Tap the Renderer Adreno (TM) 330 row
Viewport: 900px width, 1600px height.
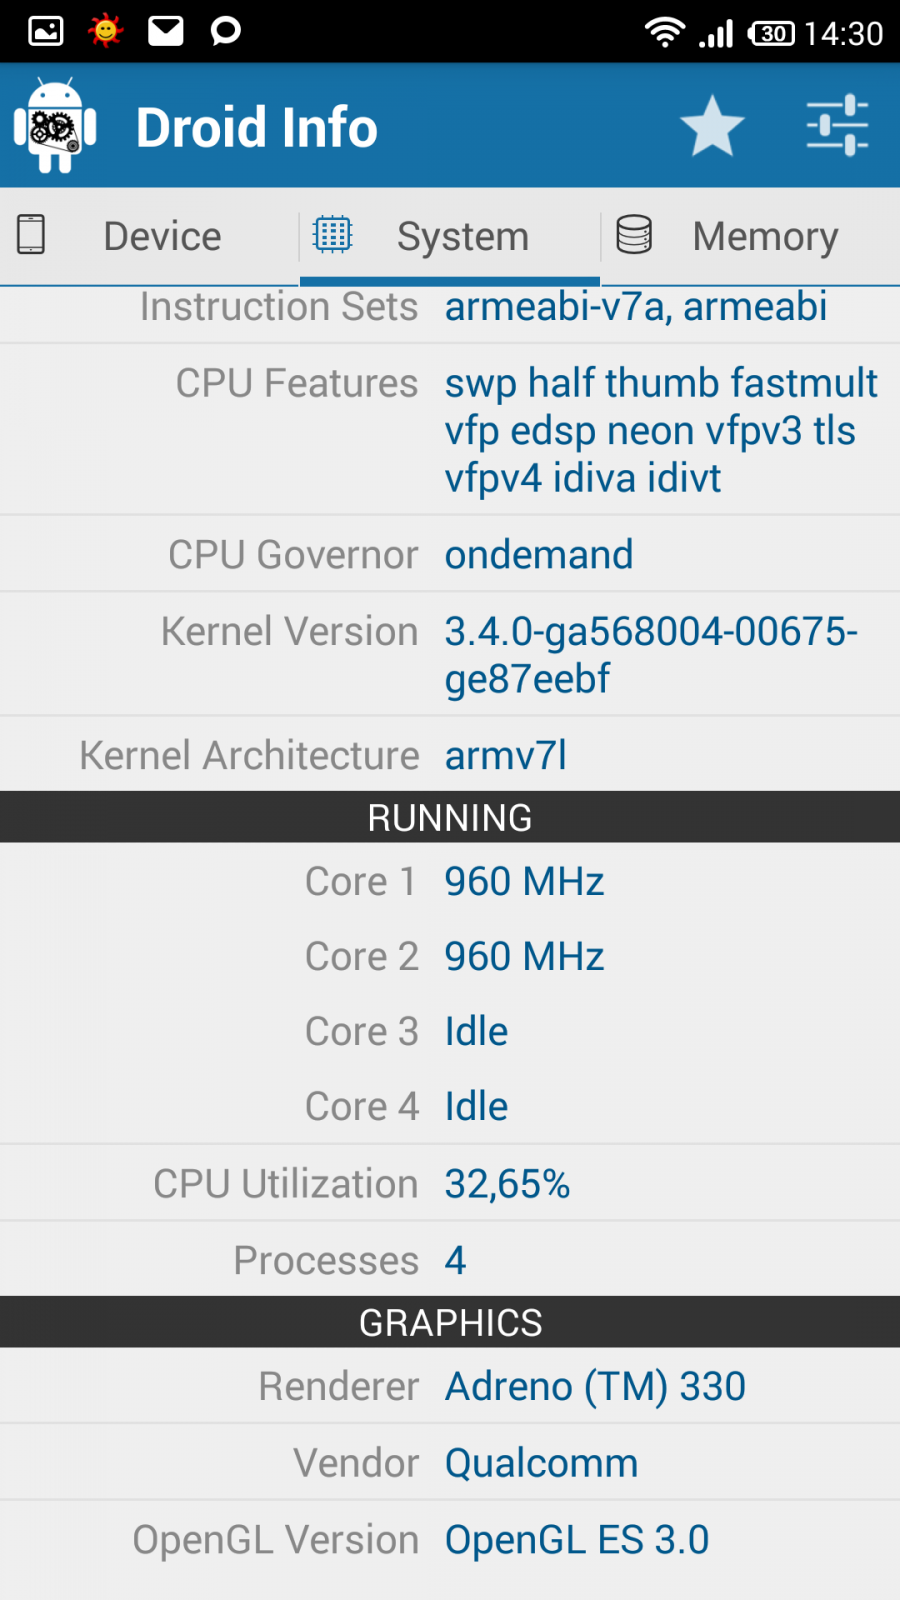[x=450, y=1387]
